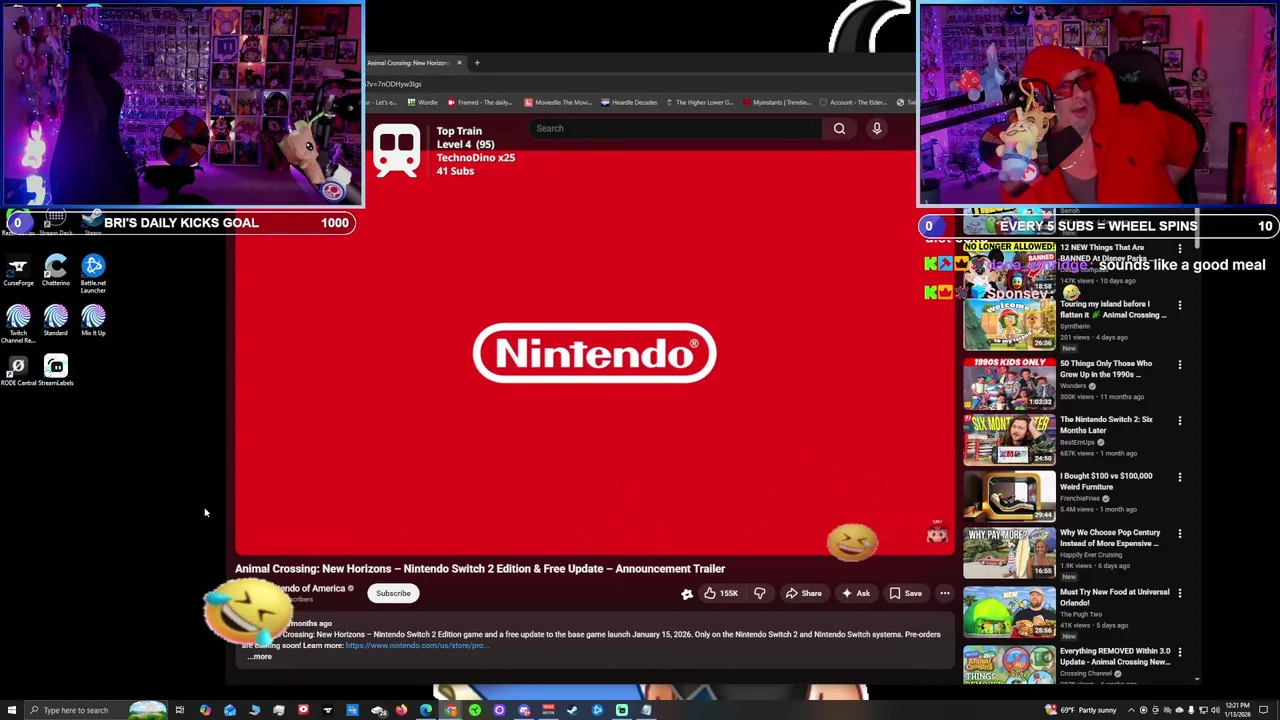Click the browser address bar URL
Screen dimensions: 1280x720
pyautogui.click(x=394, y=84)
